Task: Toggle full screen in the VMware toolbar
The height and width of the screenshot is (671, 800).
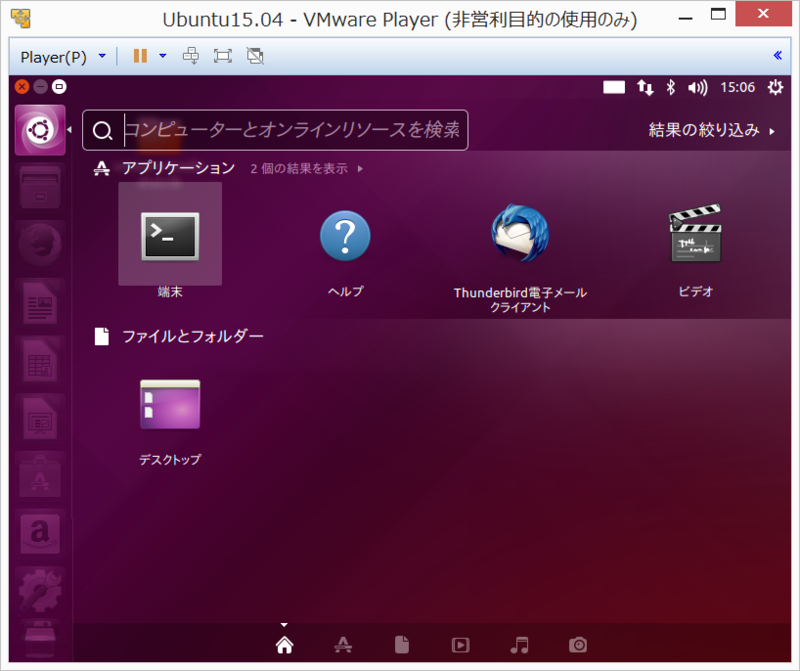Action: point(224,56)
